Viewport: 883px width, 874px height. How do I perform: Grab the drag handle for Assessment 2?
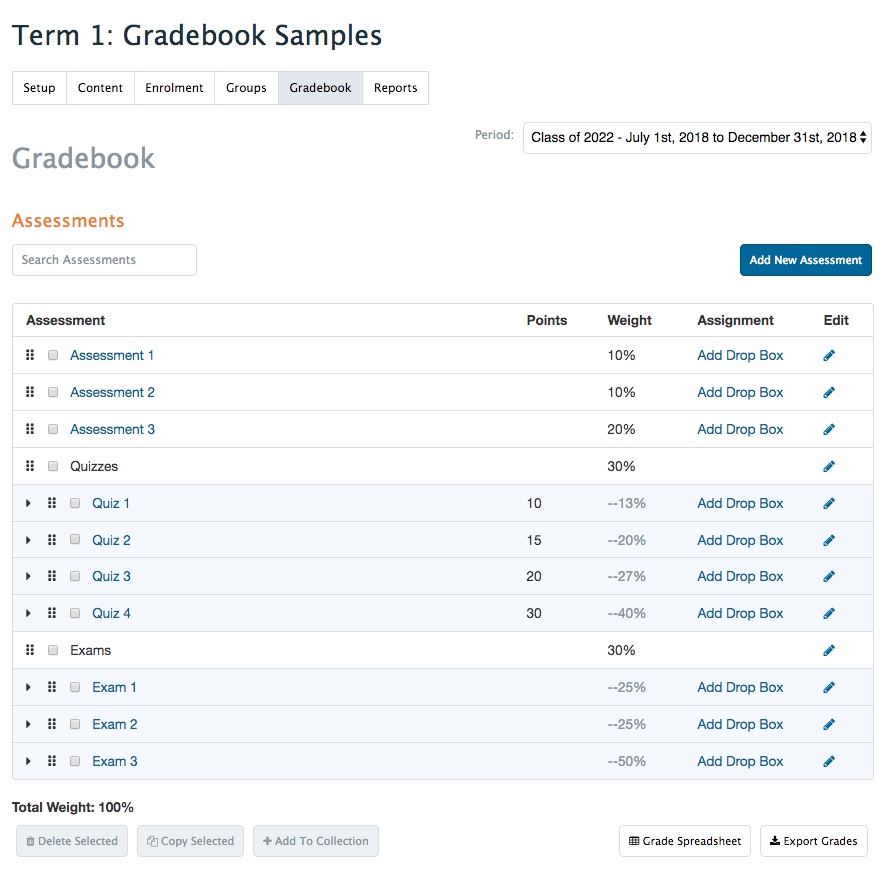click(x=30, y=392)
